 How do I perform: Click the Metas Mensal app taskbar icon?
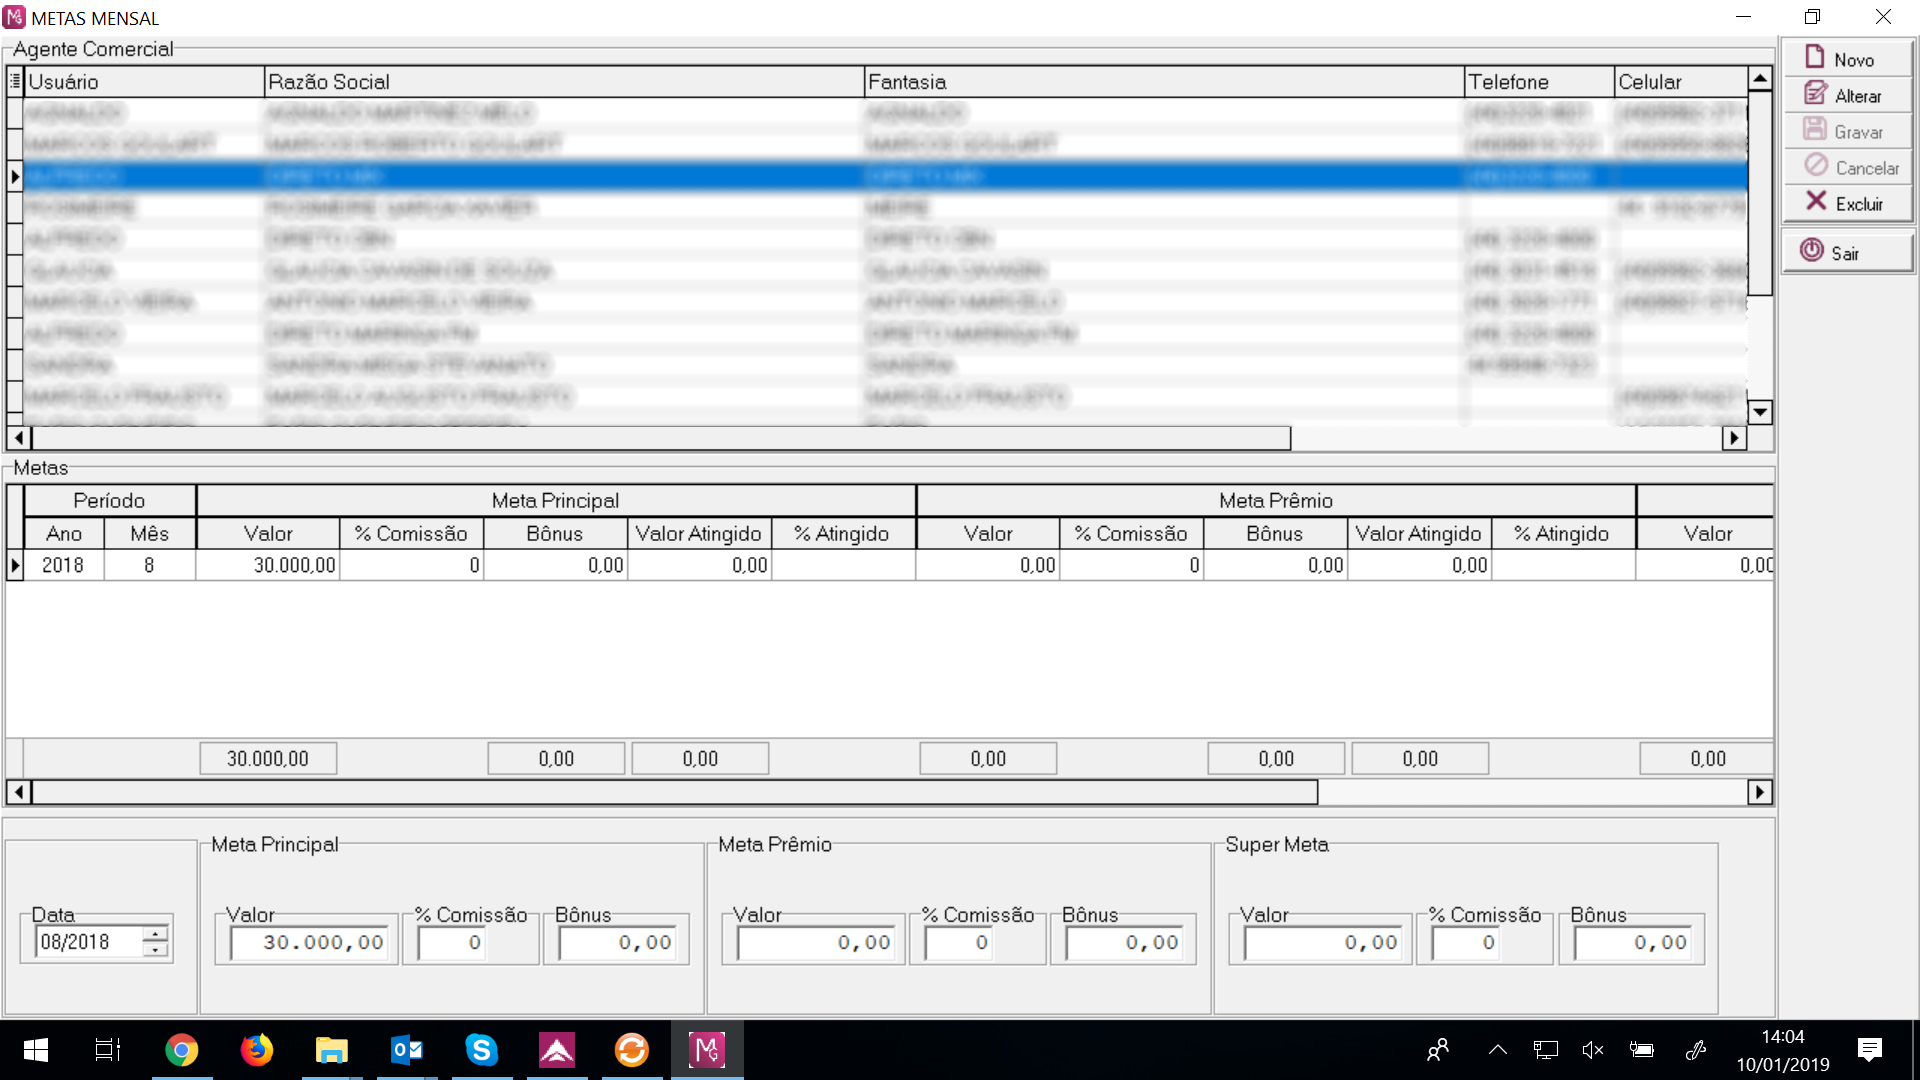pos(707,1050)
